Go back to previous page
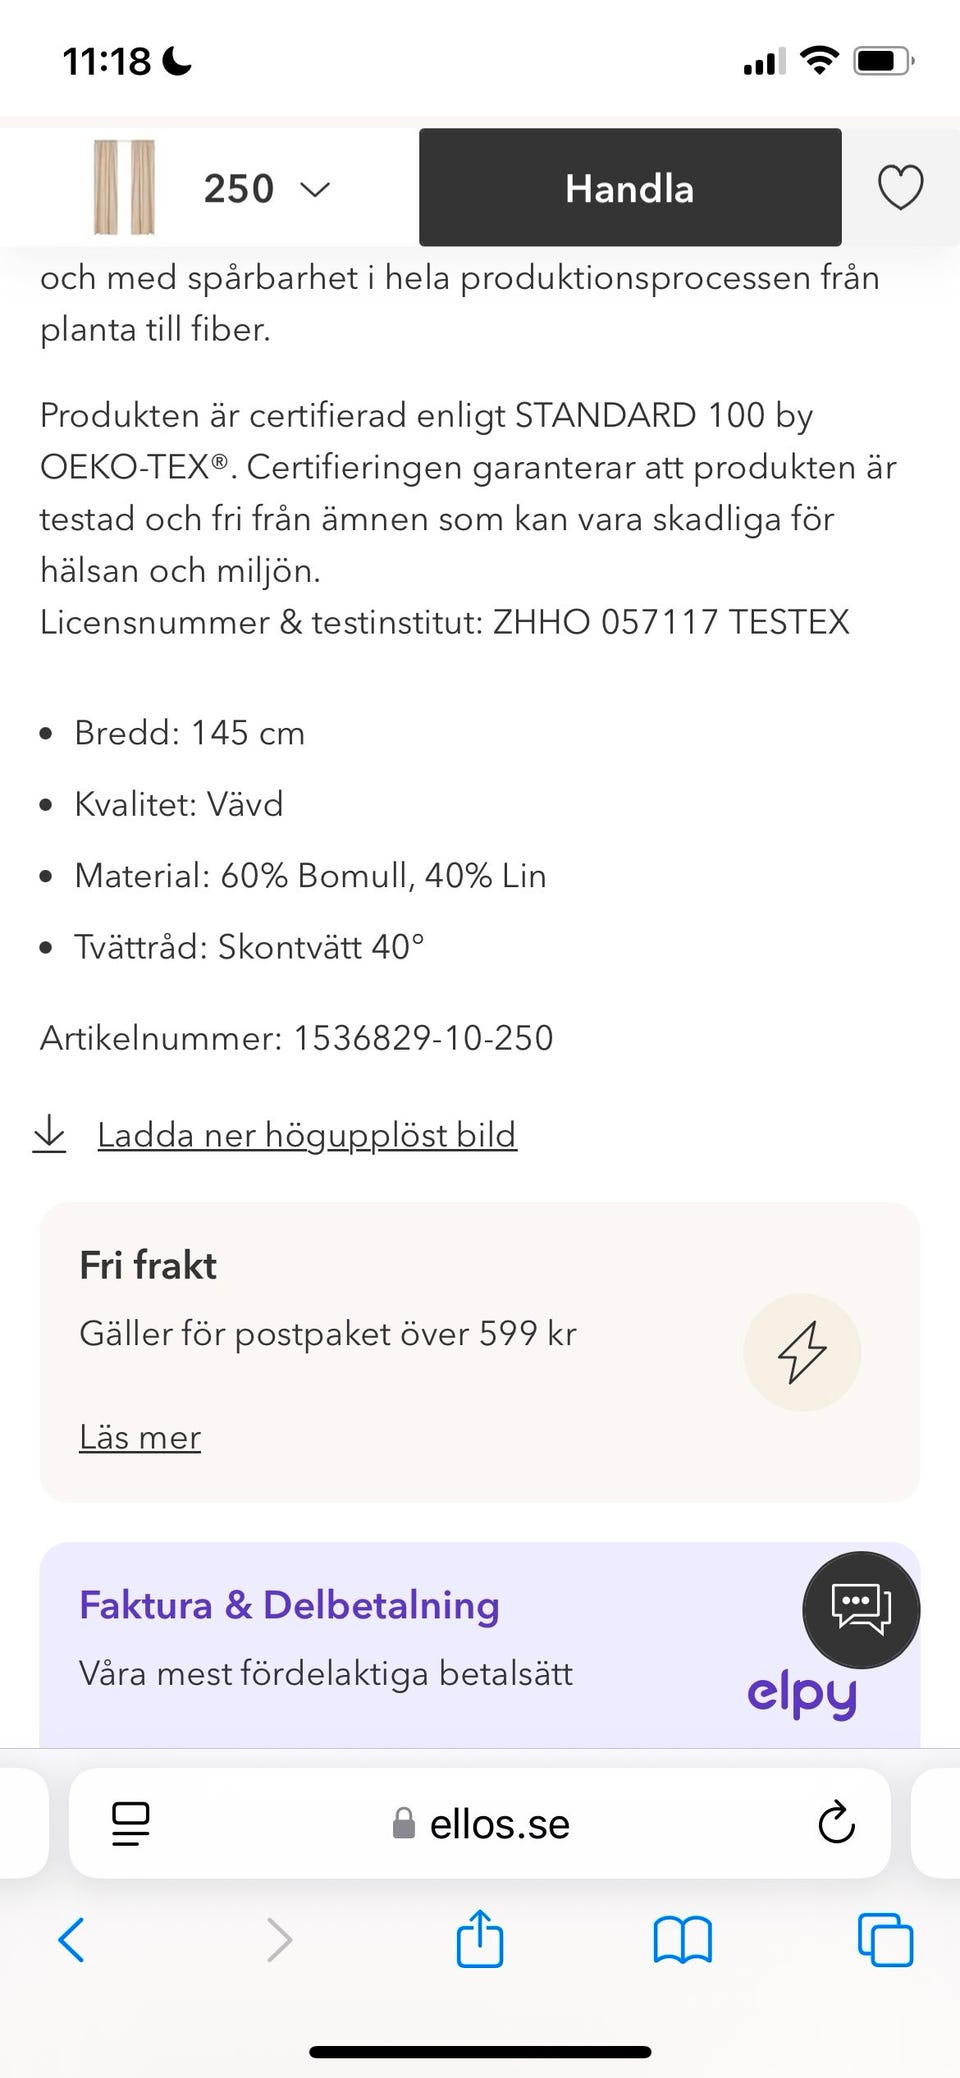Viewport: 960px width, 2078px height. pyautogui.click(x=72, y=1940)
